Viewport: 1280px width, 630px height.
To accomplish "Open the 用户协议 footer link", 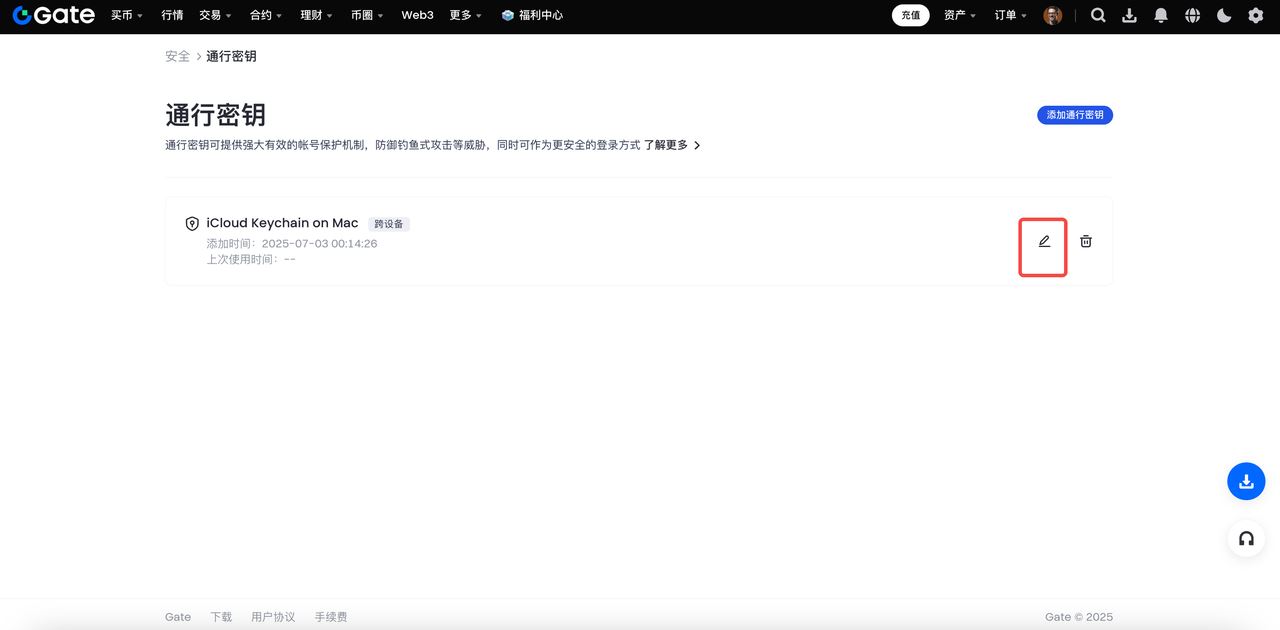I will coord(273,617).
